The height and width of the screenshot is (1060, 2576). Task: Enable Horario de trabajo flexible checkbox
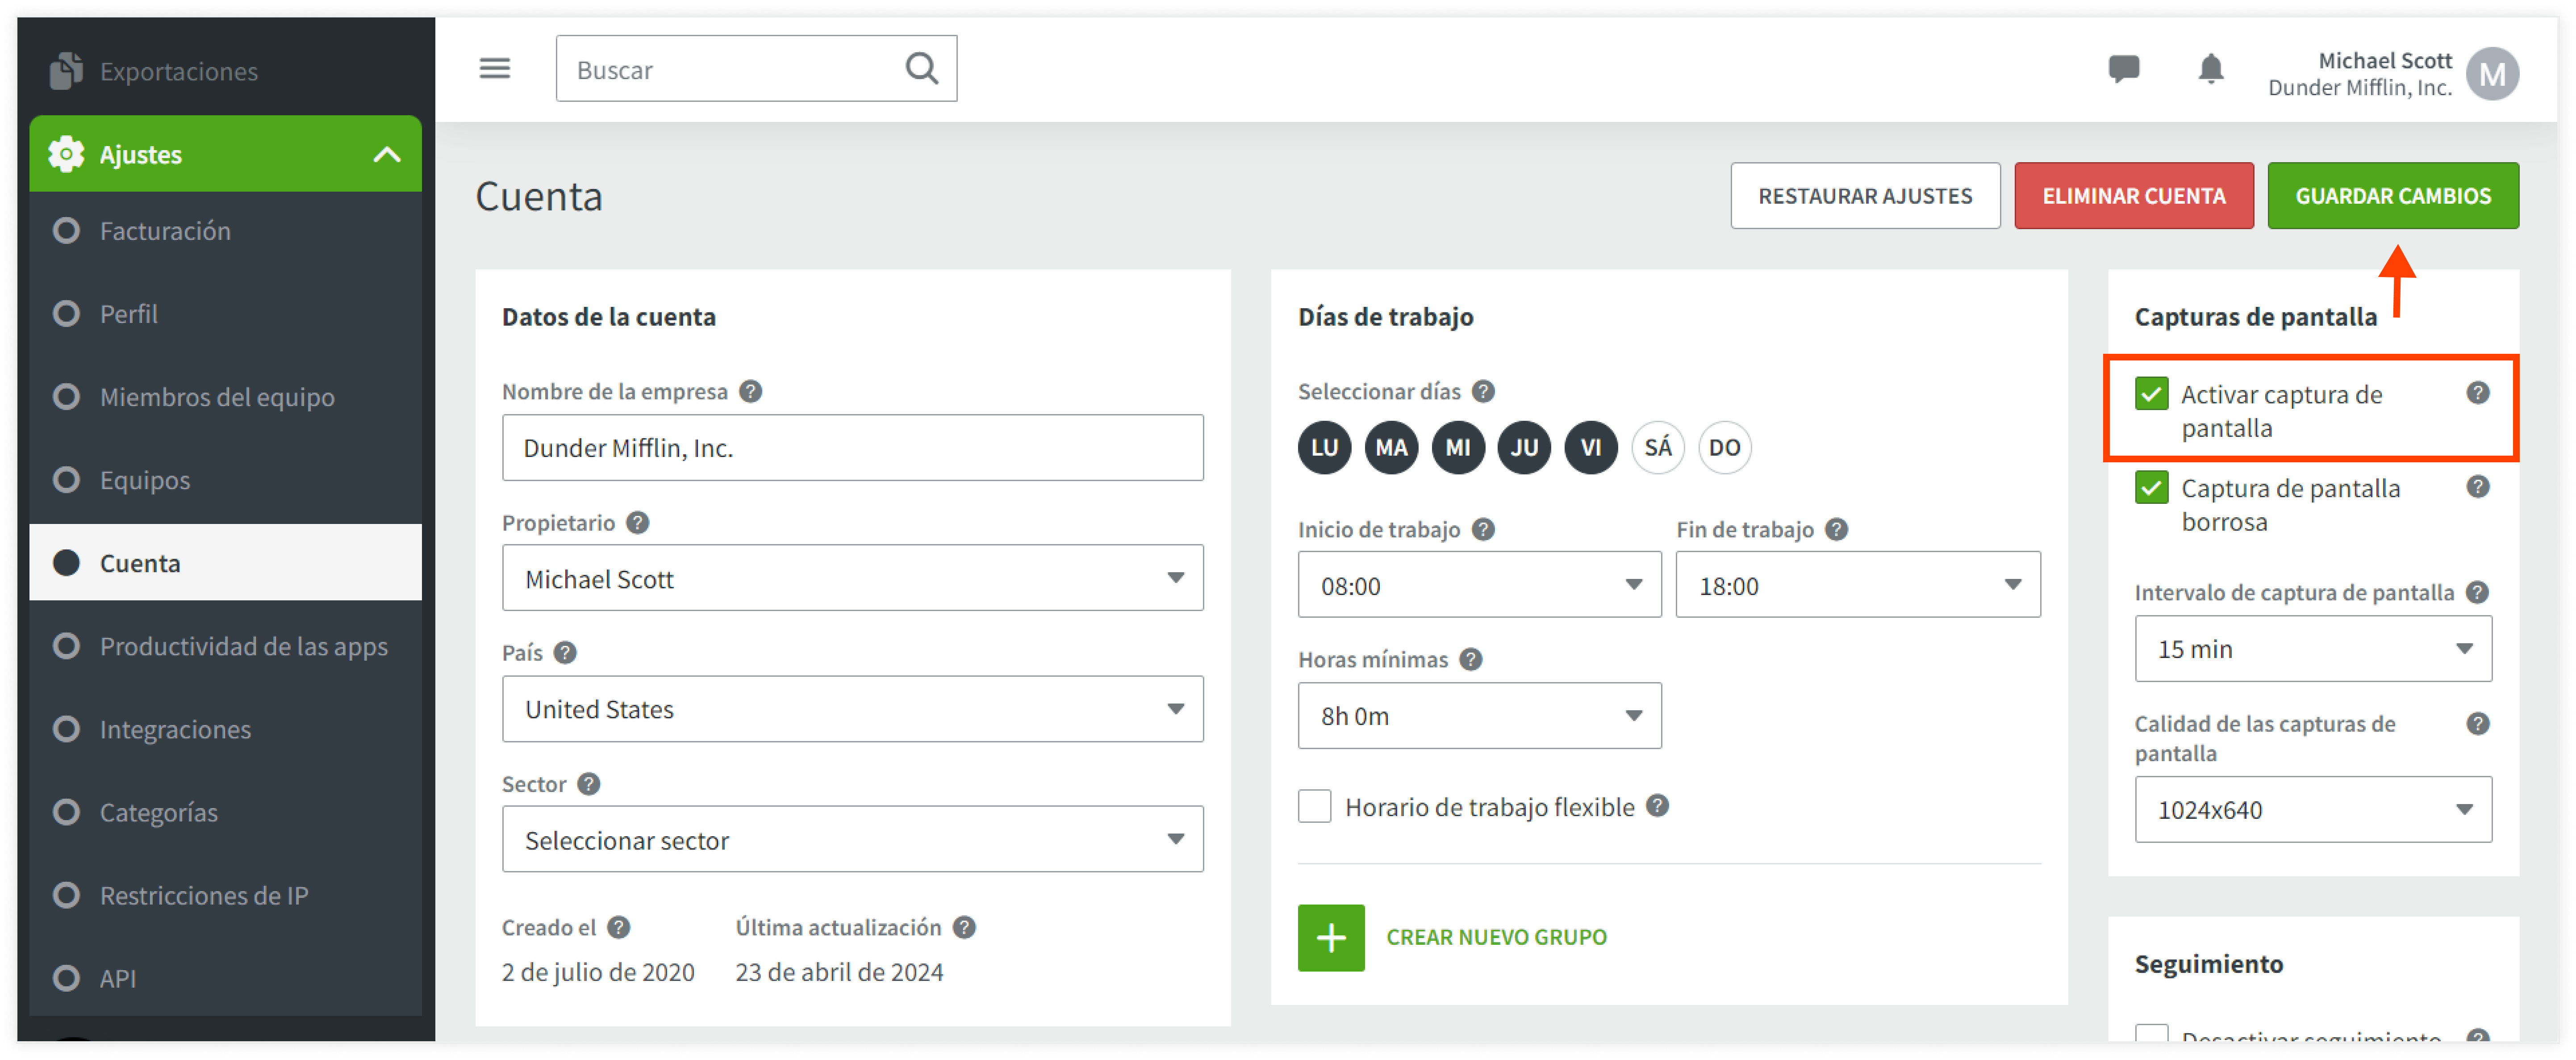point(1314,806)
